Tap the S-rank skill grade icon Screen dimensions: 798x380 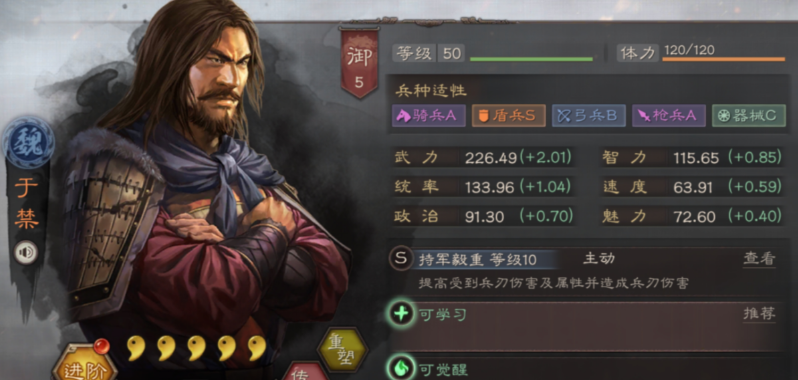pos(401,259)
